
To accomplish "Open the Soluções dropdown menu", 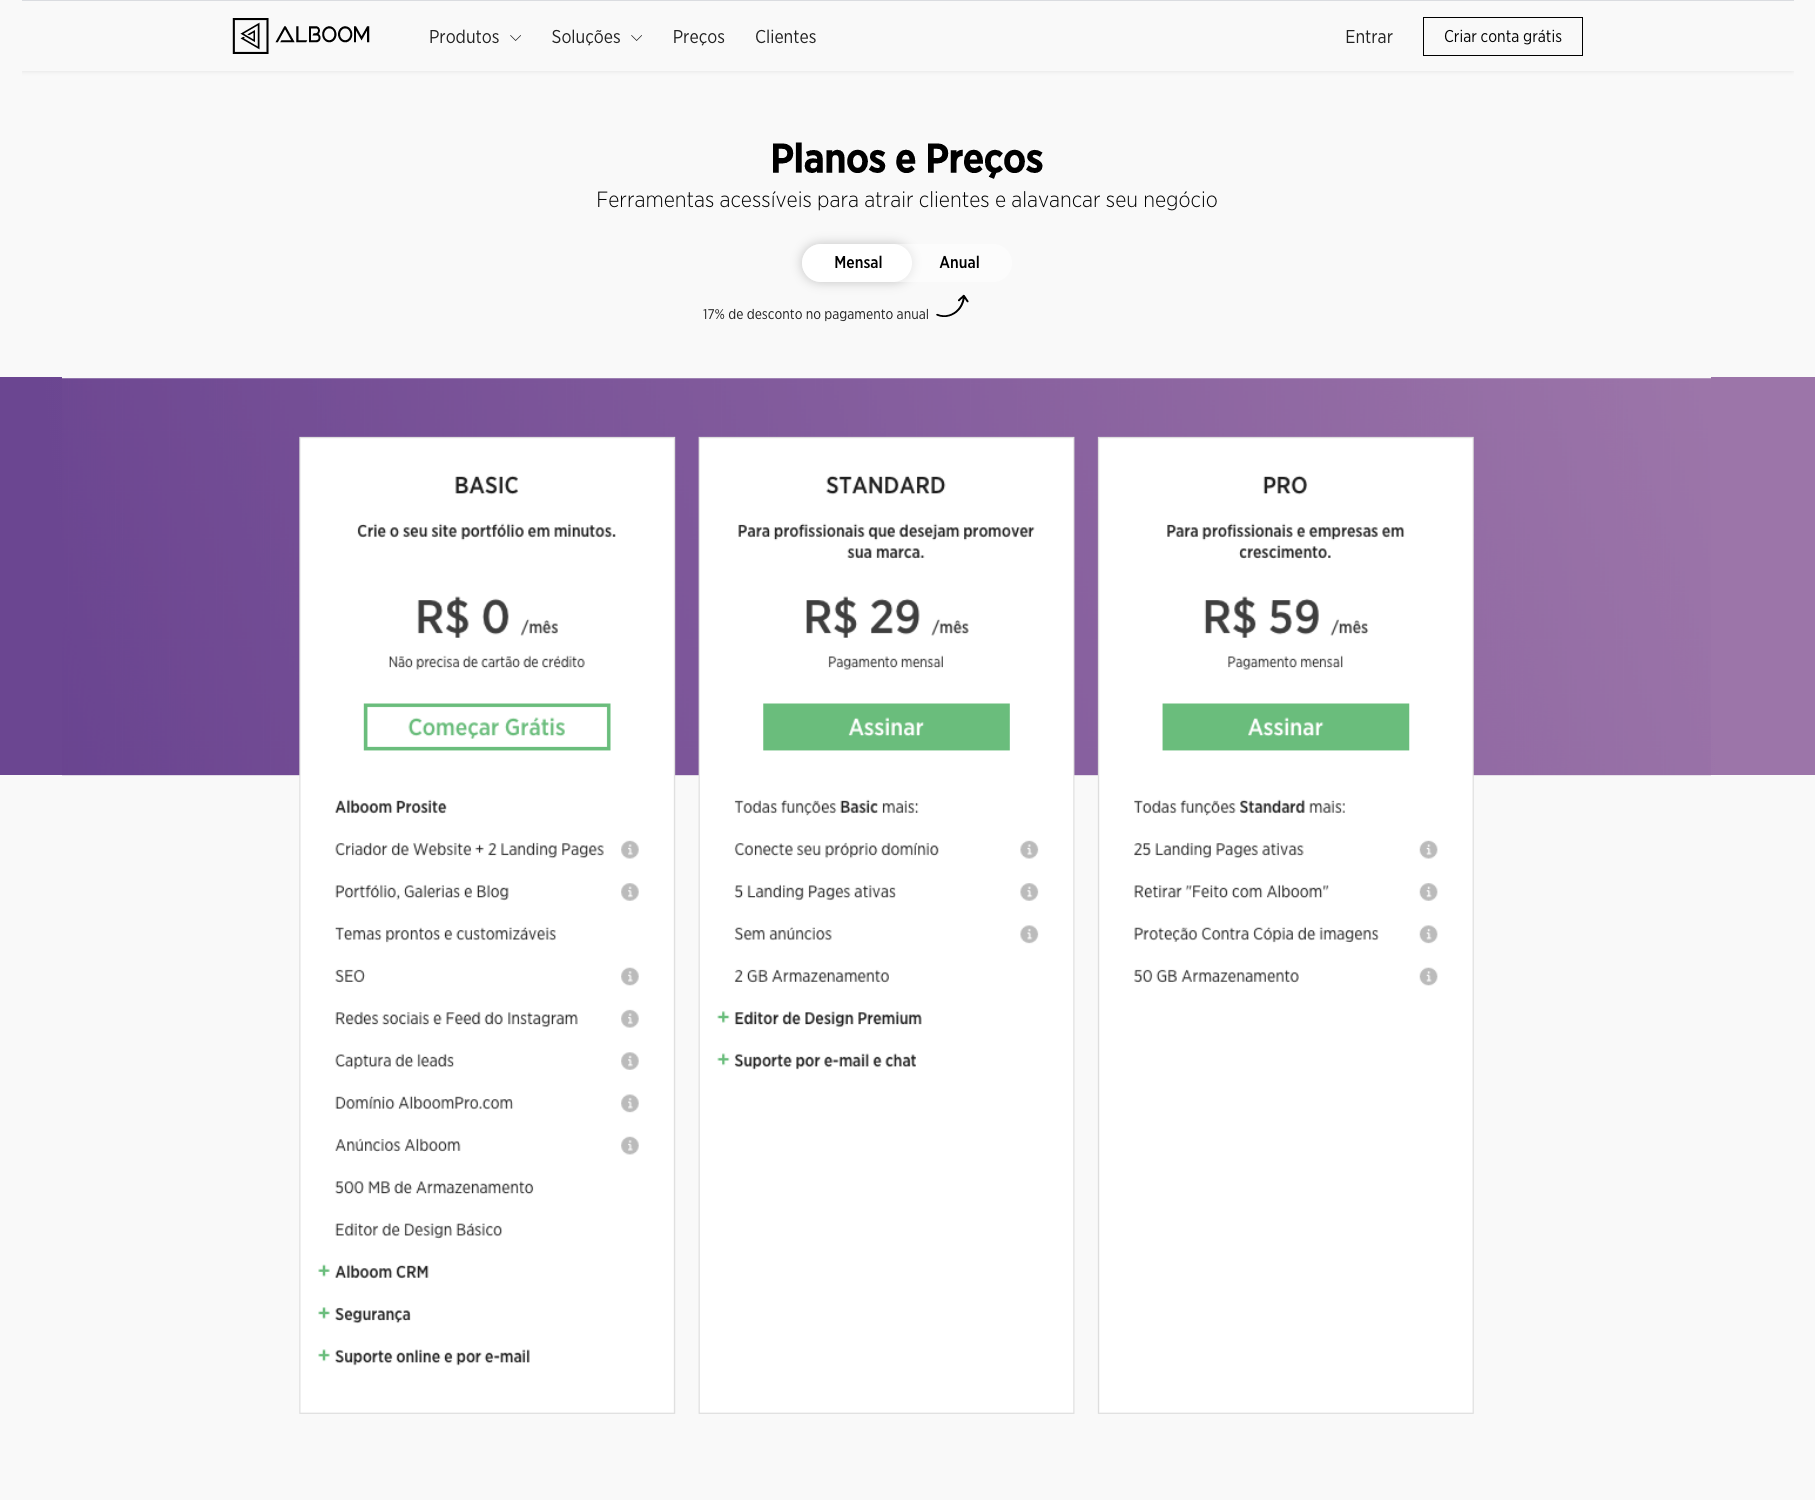I will (x=596, y=37).
